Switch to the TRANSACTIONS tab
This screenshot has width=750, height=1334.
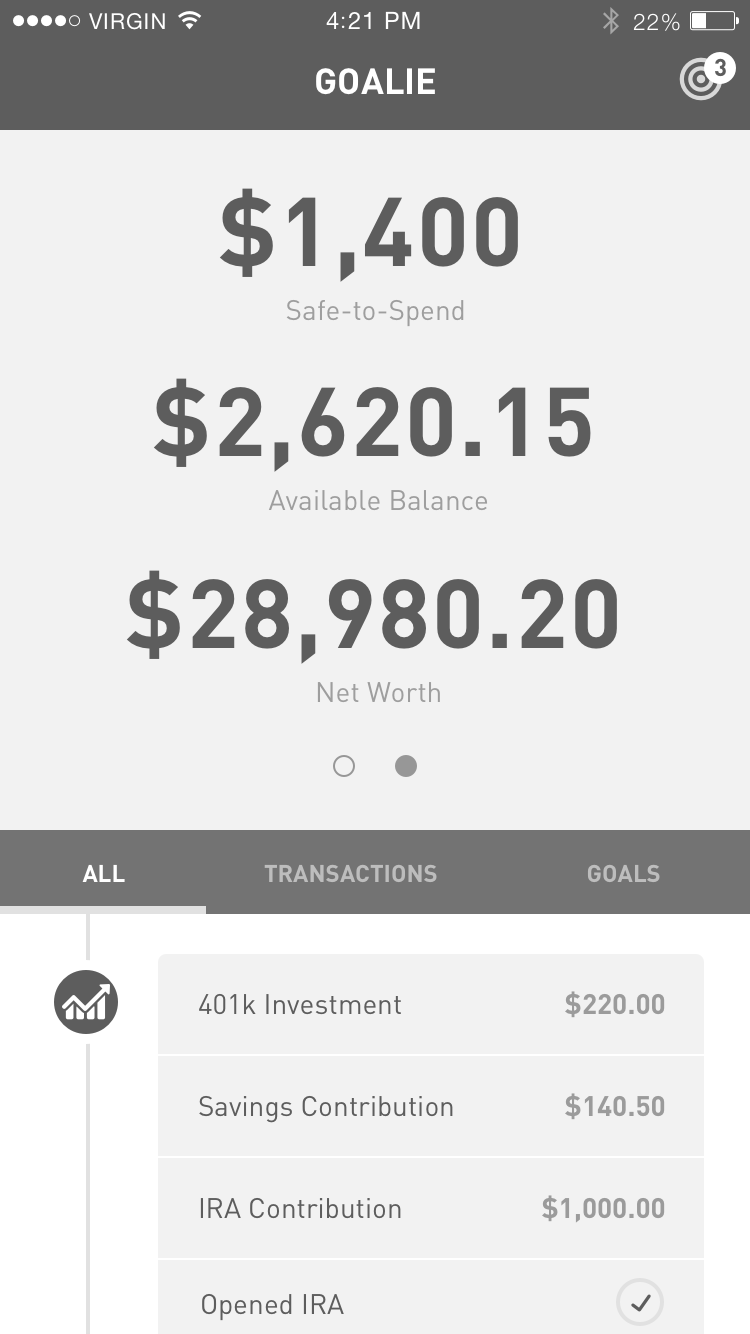tap(351, 873)
